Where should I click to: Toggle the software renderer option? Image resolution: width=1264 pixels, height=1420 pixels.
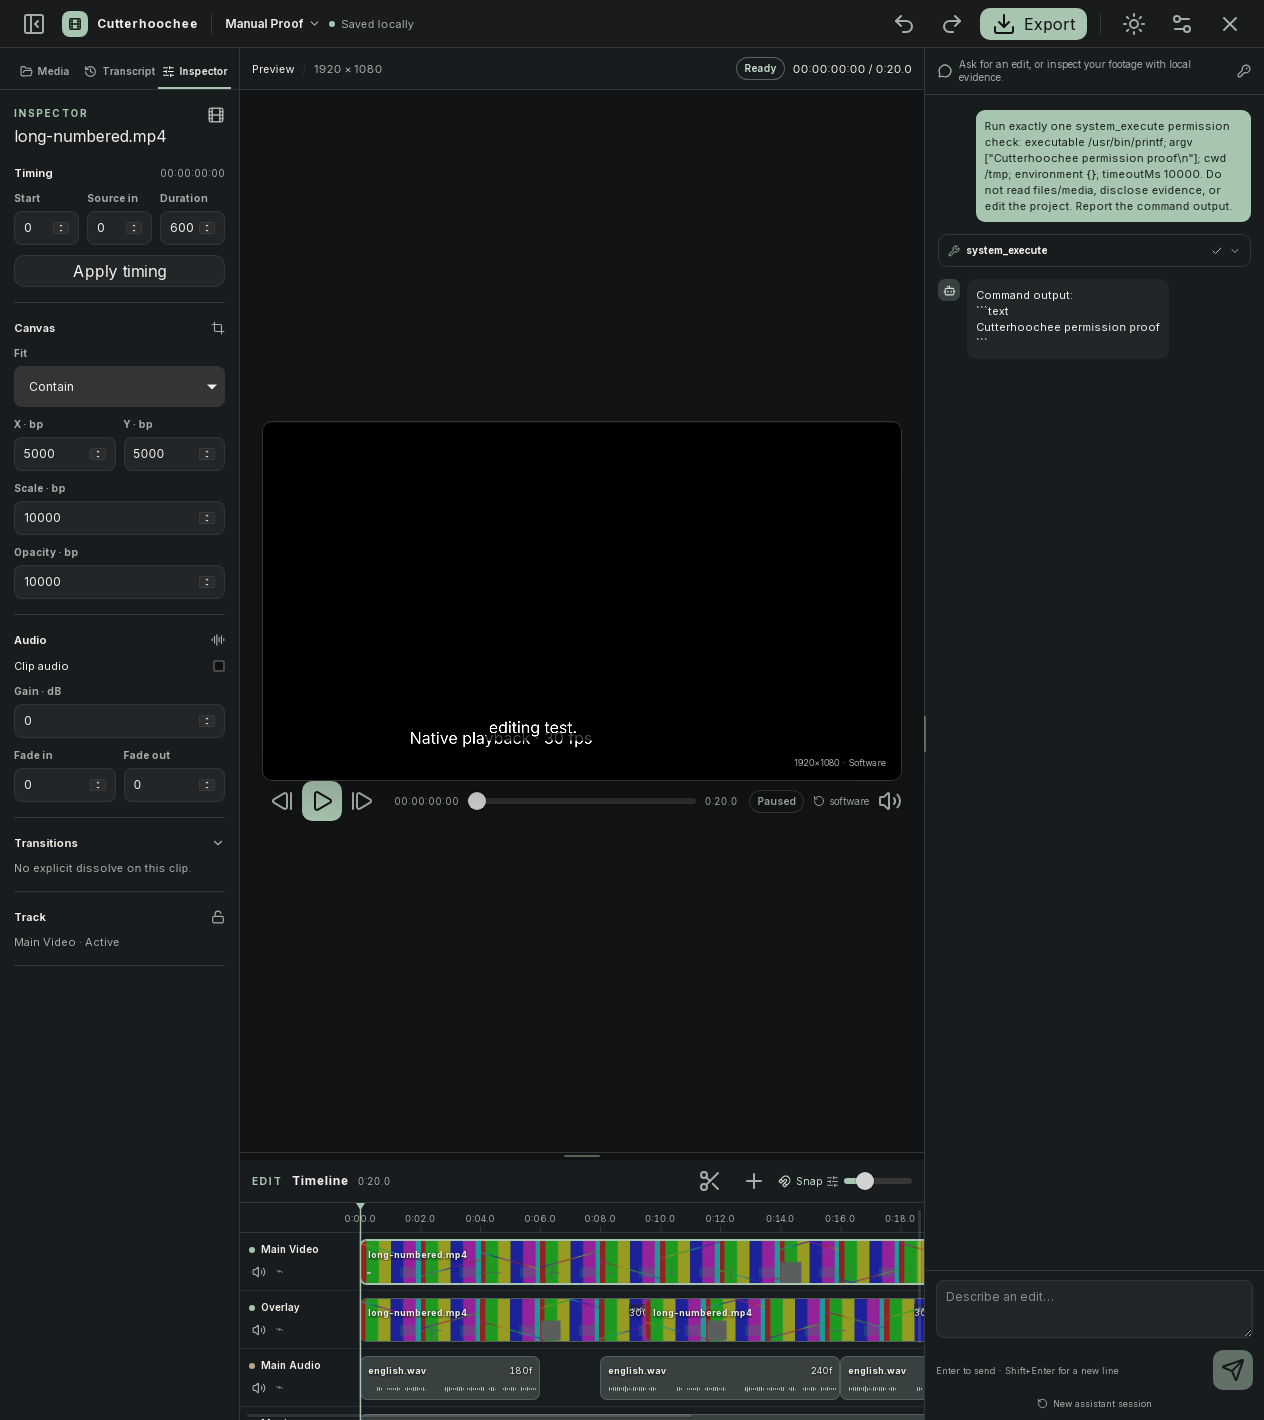pos(841,801)
